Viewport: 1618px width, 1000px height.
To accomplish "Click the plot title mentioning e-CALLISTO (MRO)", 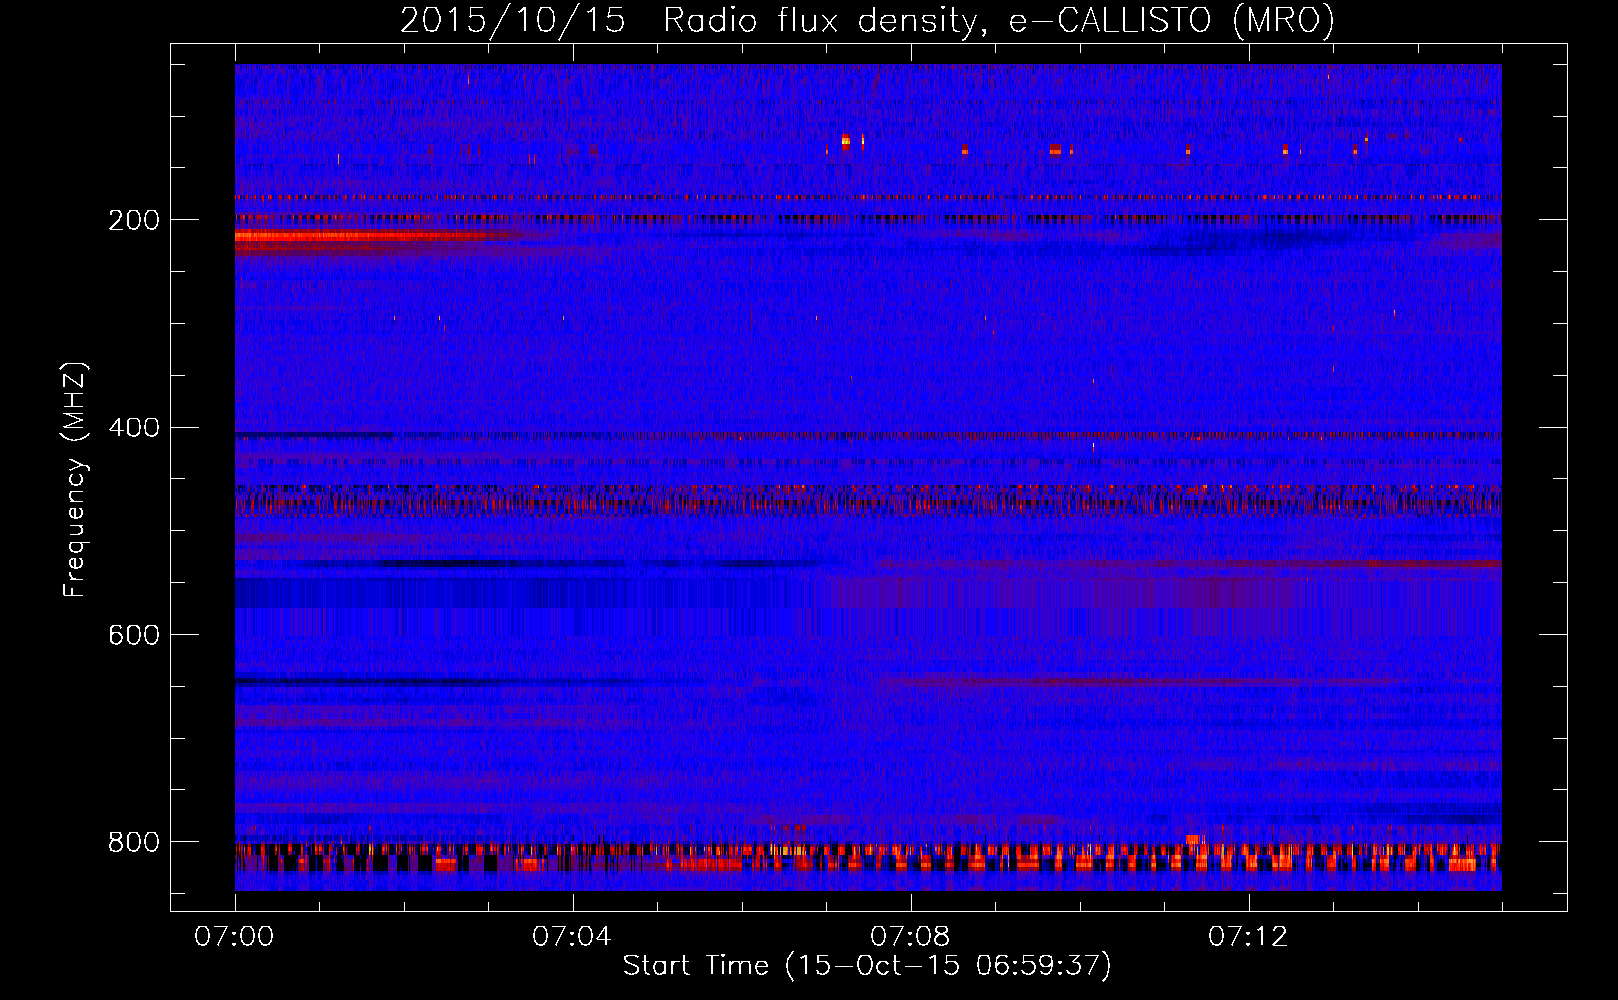I will (867, 20).
